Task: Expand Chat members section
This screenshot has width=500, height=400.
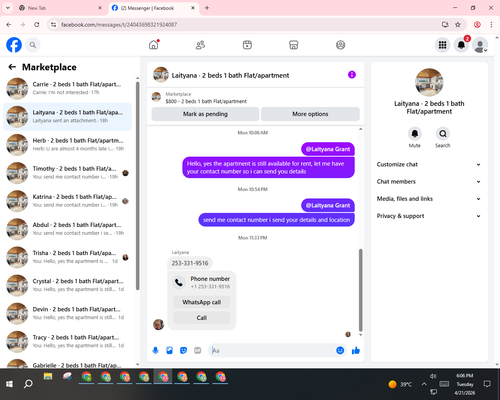Action: 429,182
